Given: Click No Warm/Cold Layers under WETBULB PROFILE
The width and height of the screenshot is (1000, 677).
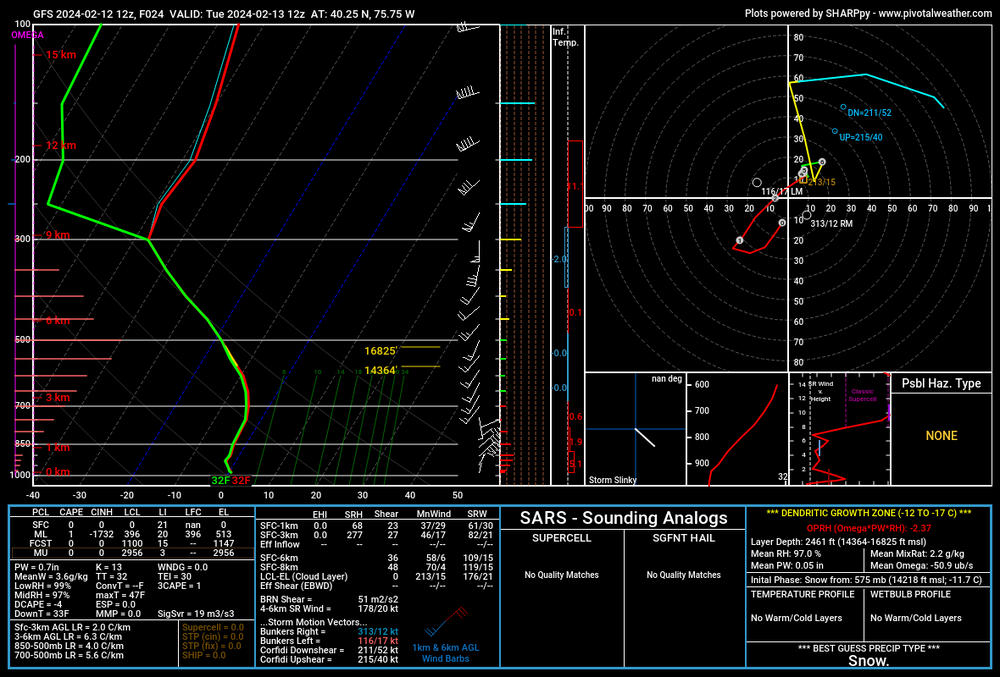Looking at the screenshot, I should tap(915, 618).
